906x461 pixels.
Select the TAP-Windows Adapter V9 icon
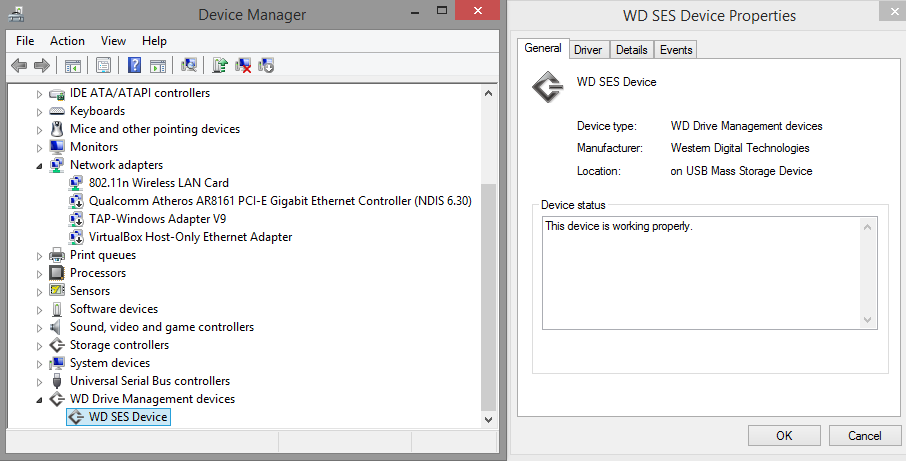[x=76, y=219]
